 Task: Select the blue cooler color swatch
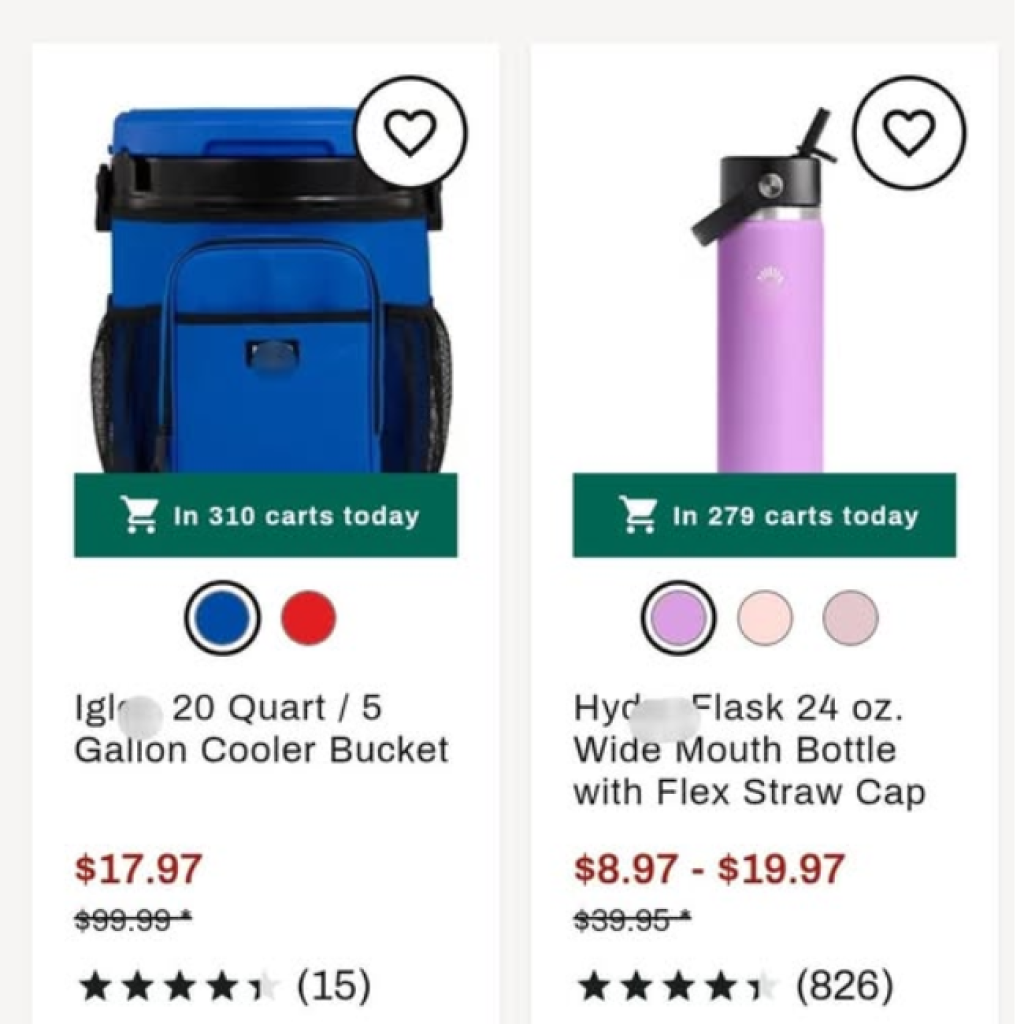coord(222,618)
